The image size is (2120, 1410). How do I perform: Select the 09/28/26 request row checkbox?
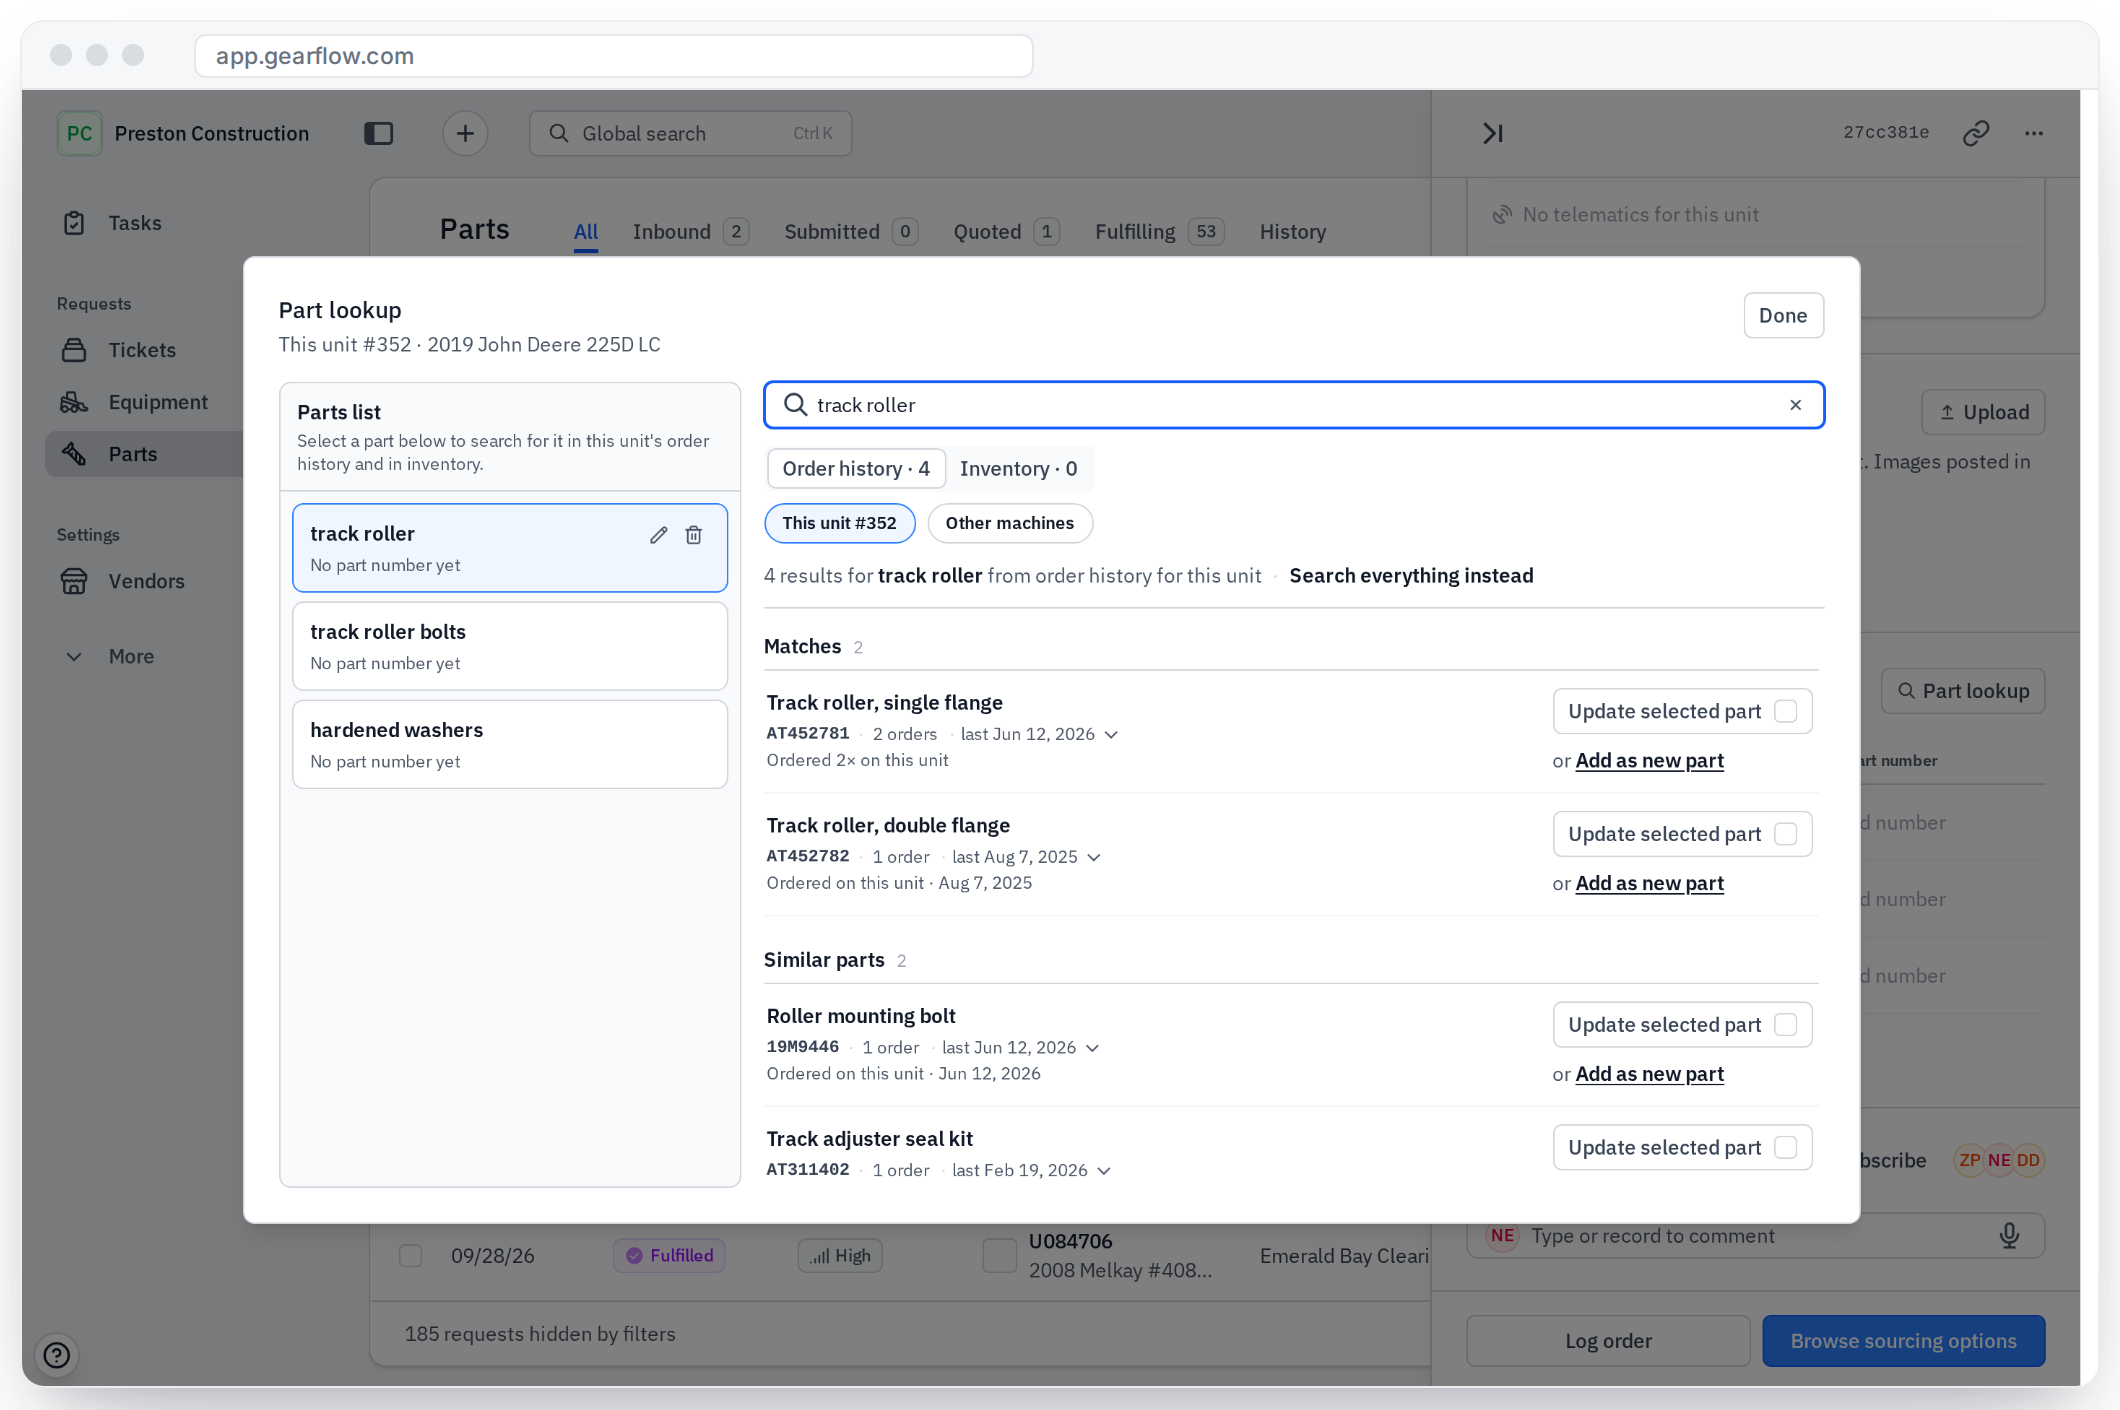tap(411, 1256)
